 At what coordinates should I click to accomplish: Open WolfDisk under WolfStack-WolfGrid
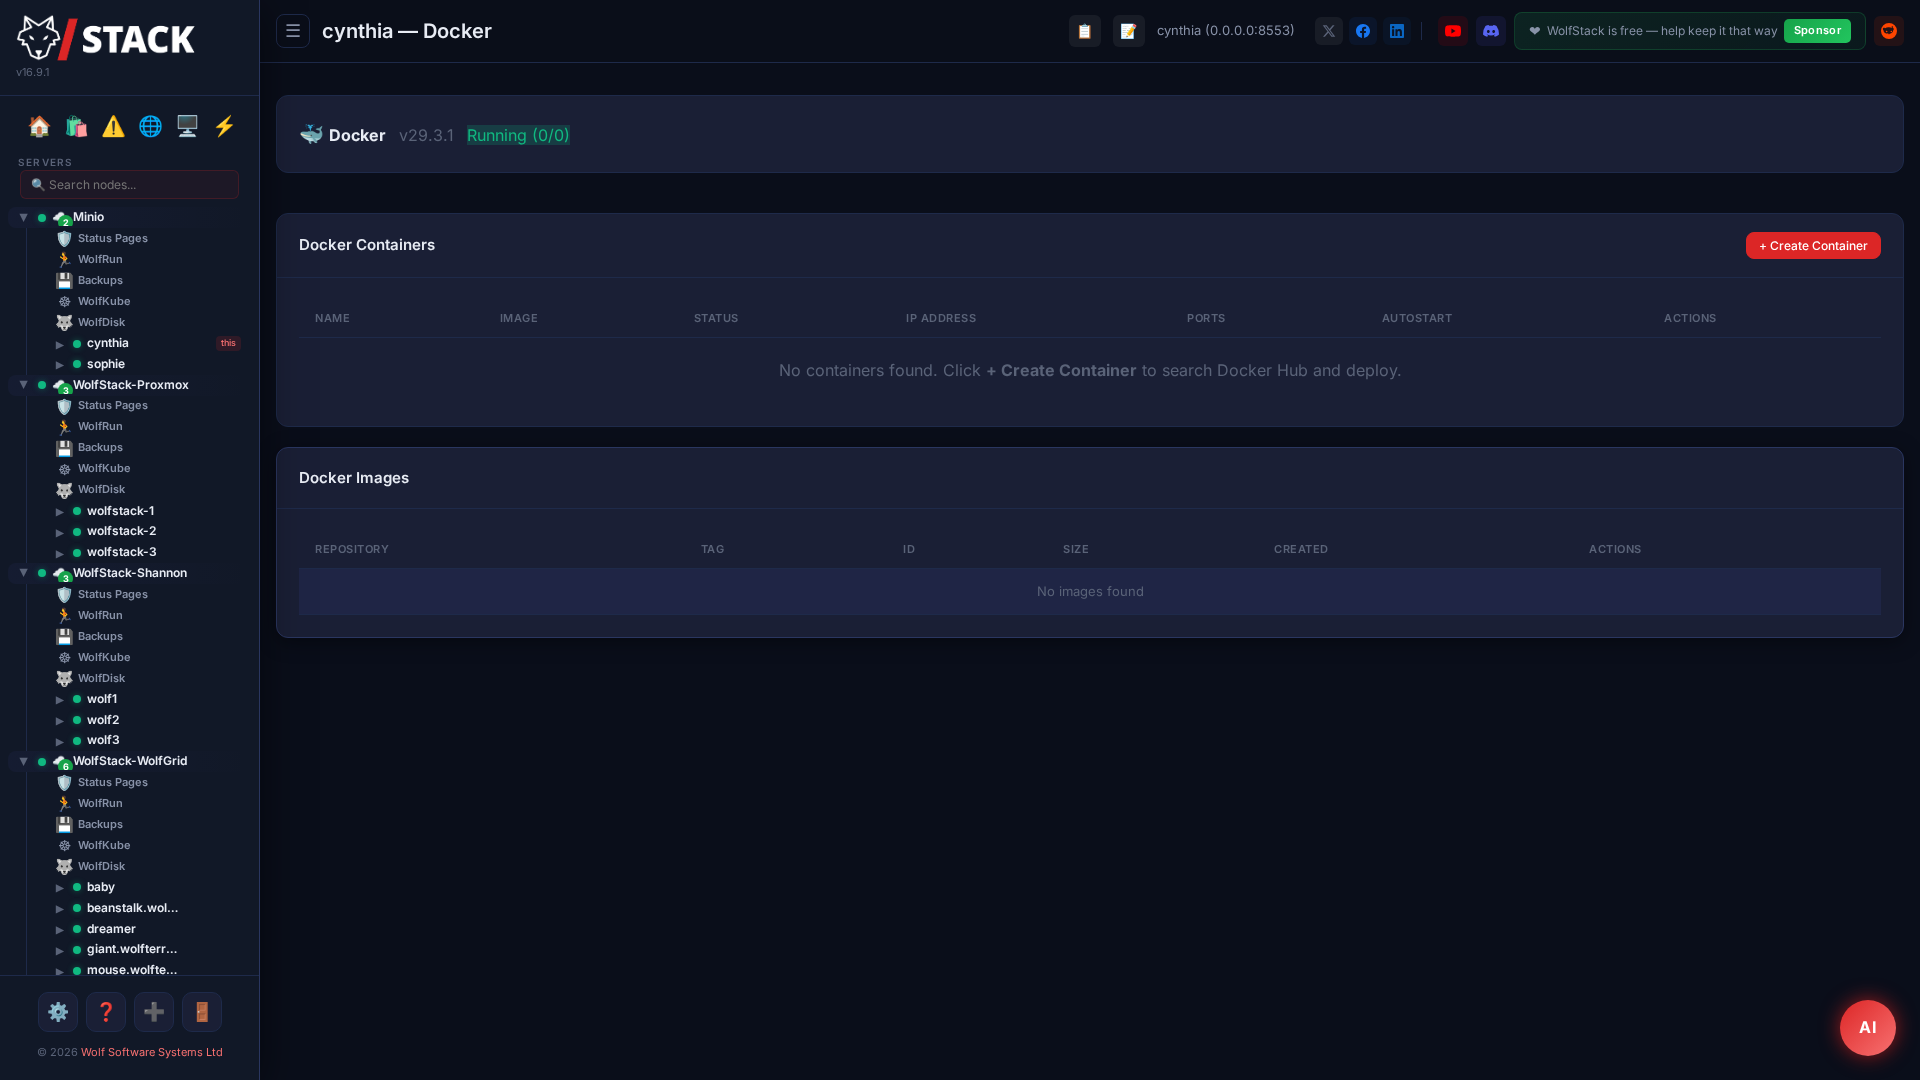pos(101,866)
